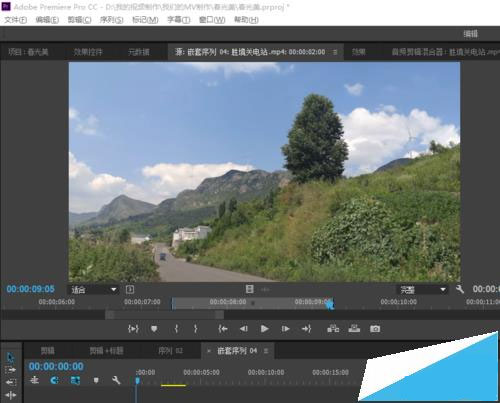This screenshot has width=500, height=403.
Task: Open the 文件 (File) menu
Action: [x=16, y=20]
